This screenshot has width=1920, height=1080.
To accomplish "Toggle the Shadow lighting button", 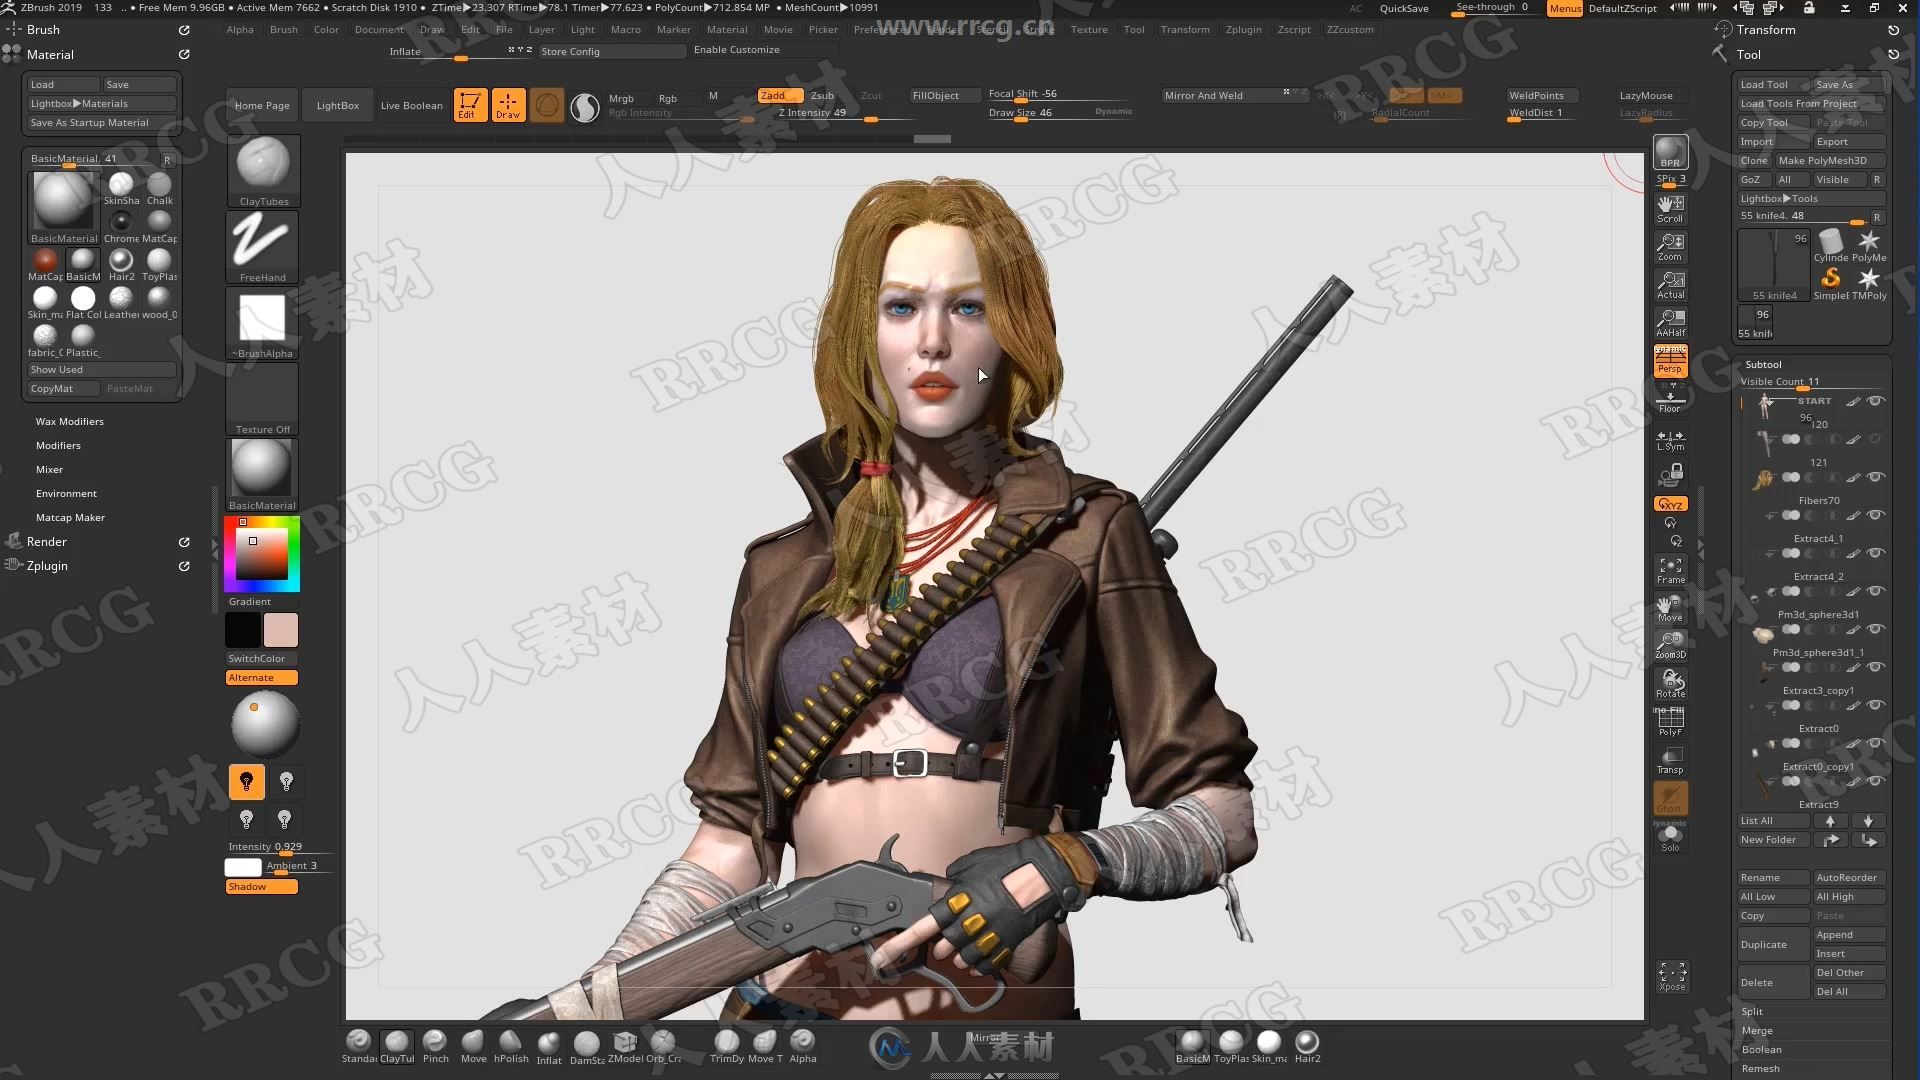I will pos(262,886).
